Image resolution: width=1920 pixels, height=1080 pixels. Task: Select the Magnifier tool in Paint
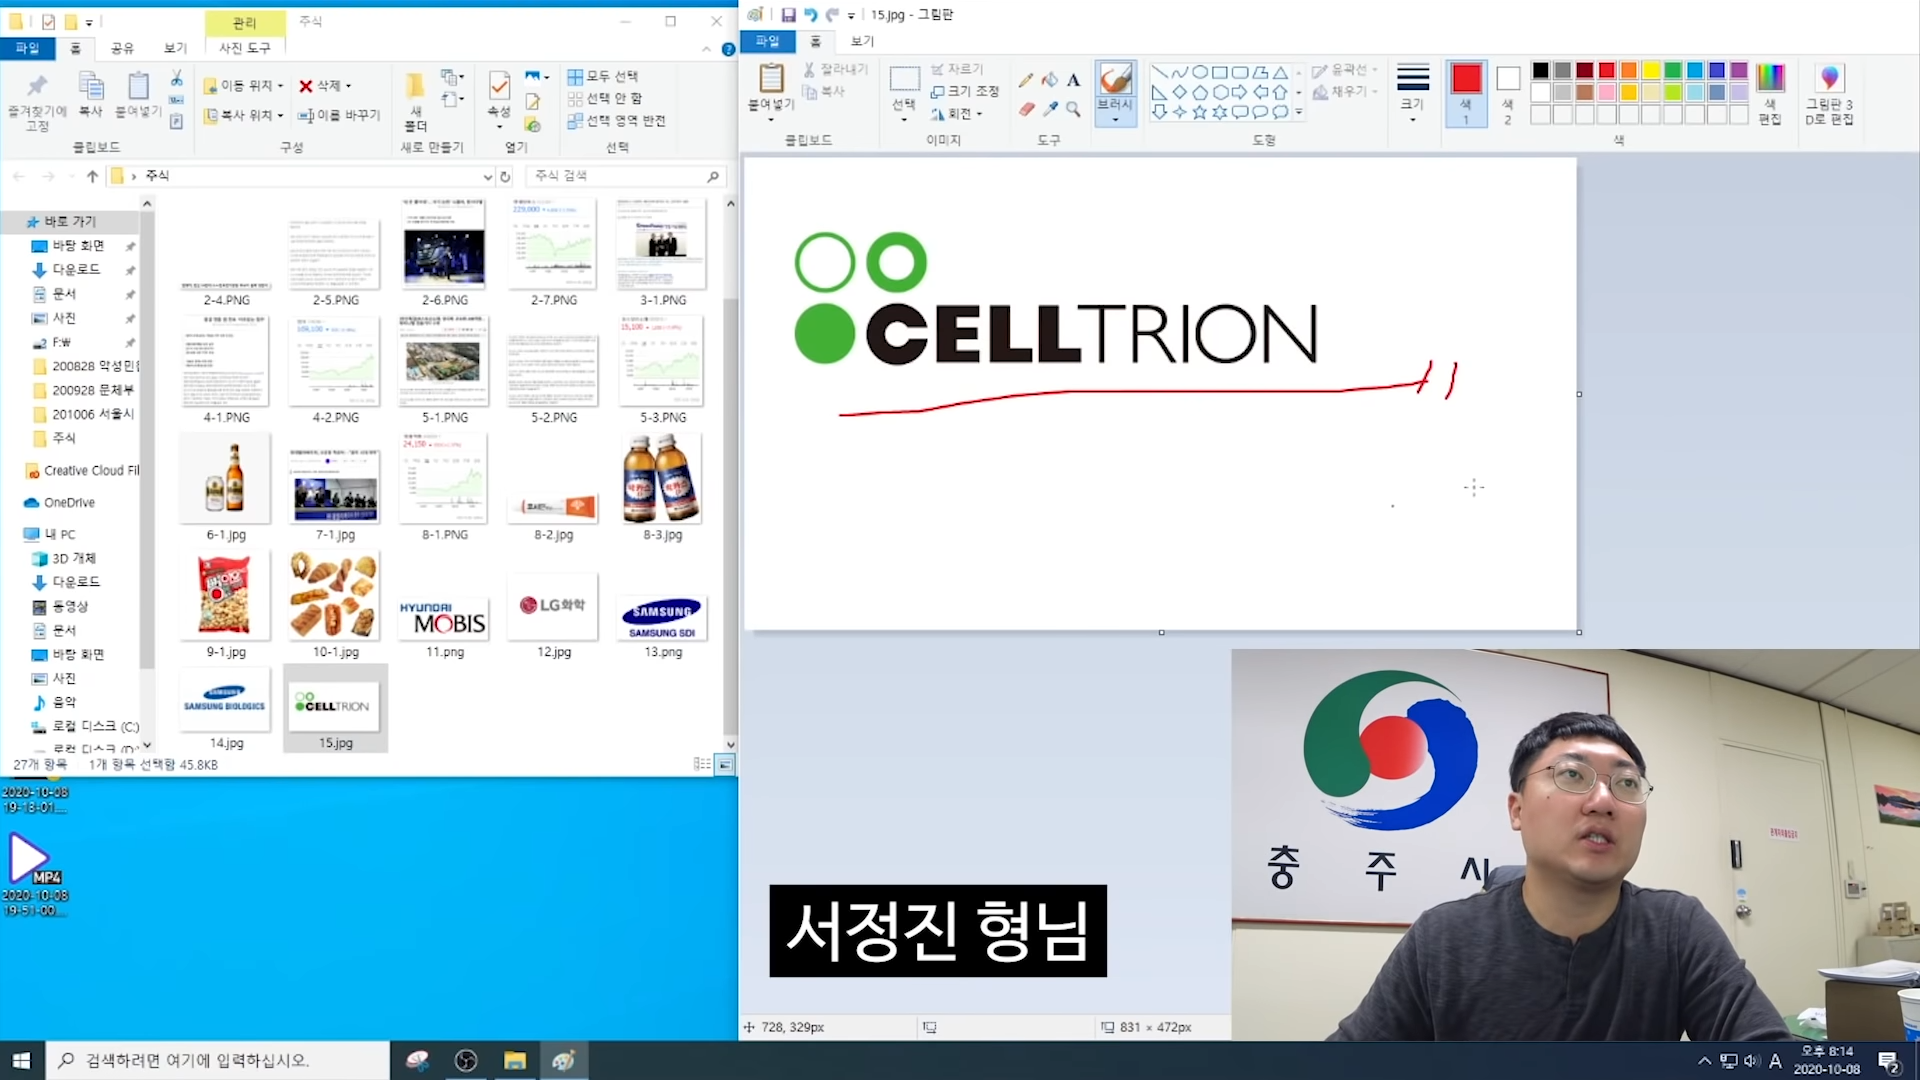tap(1073, 109)
